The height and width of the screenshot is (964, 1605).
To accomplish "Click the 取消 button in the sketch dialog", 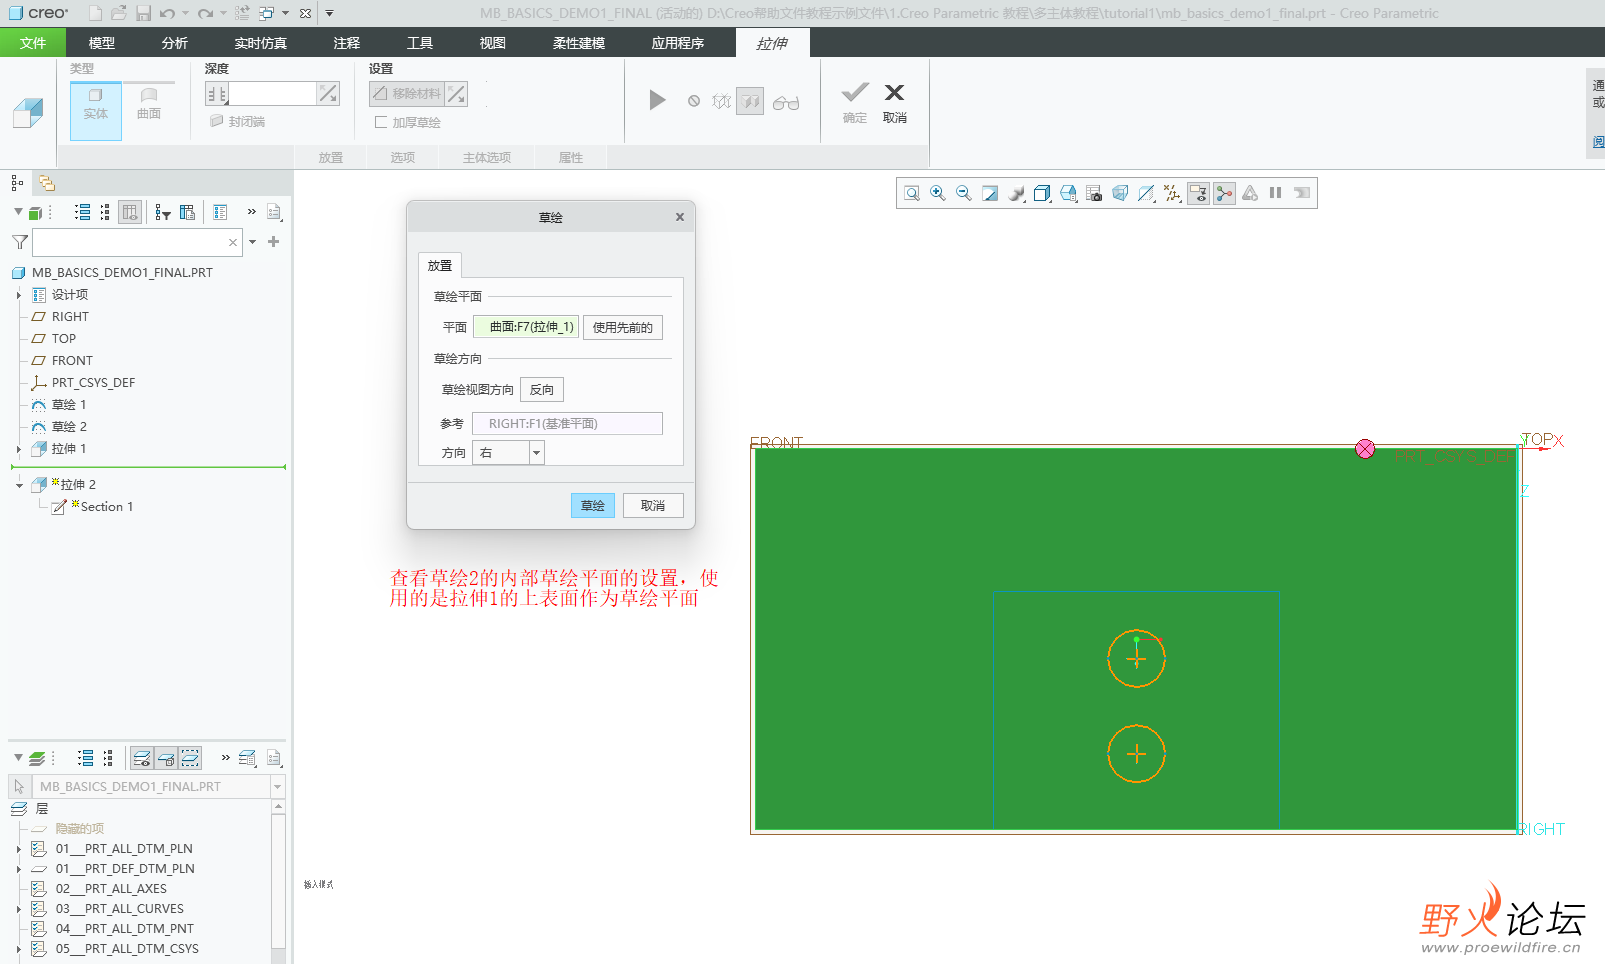I will [653, 505].
